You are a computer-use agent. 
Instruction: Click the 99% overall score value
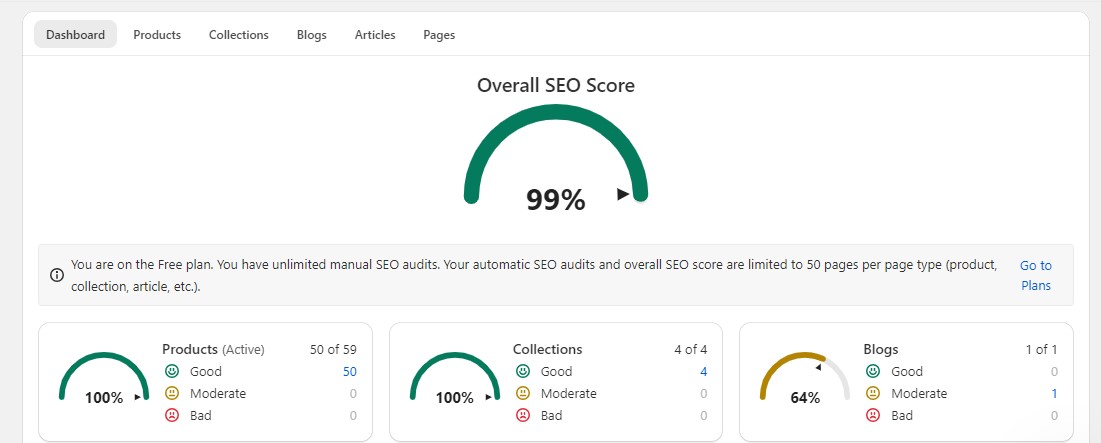555,200
